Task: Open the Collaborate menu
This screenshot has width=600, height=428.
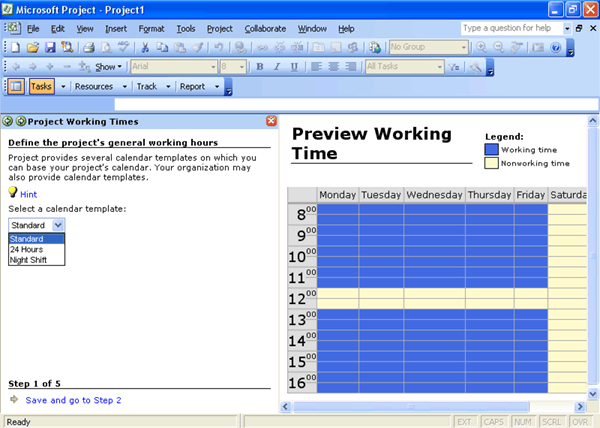Action: pyautogui.click(x=264, y=29)
